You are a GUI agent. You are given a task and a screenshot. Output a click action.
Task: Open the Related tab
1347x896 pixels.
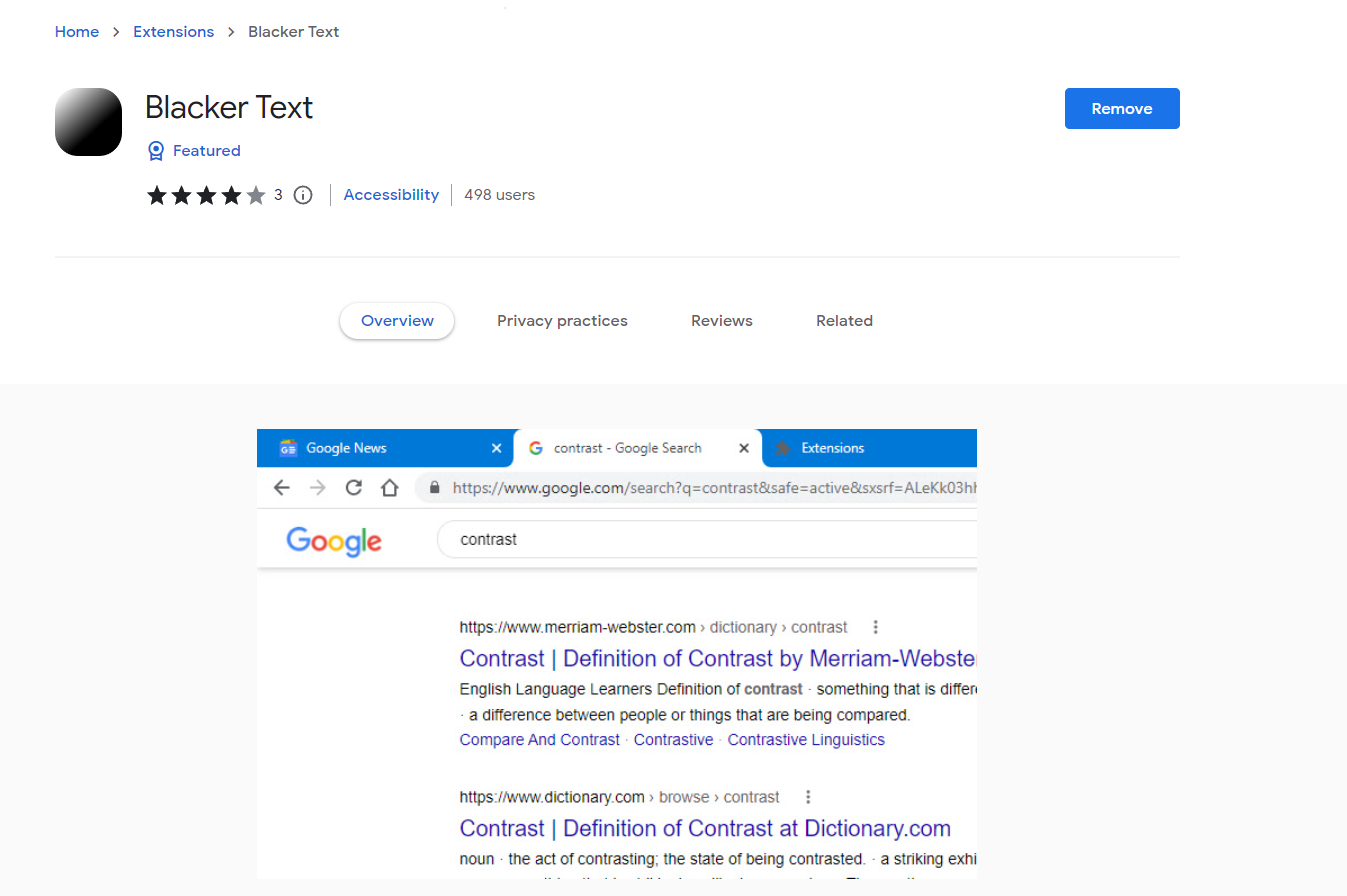tap(844, 321)
